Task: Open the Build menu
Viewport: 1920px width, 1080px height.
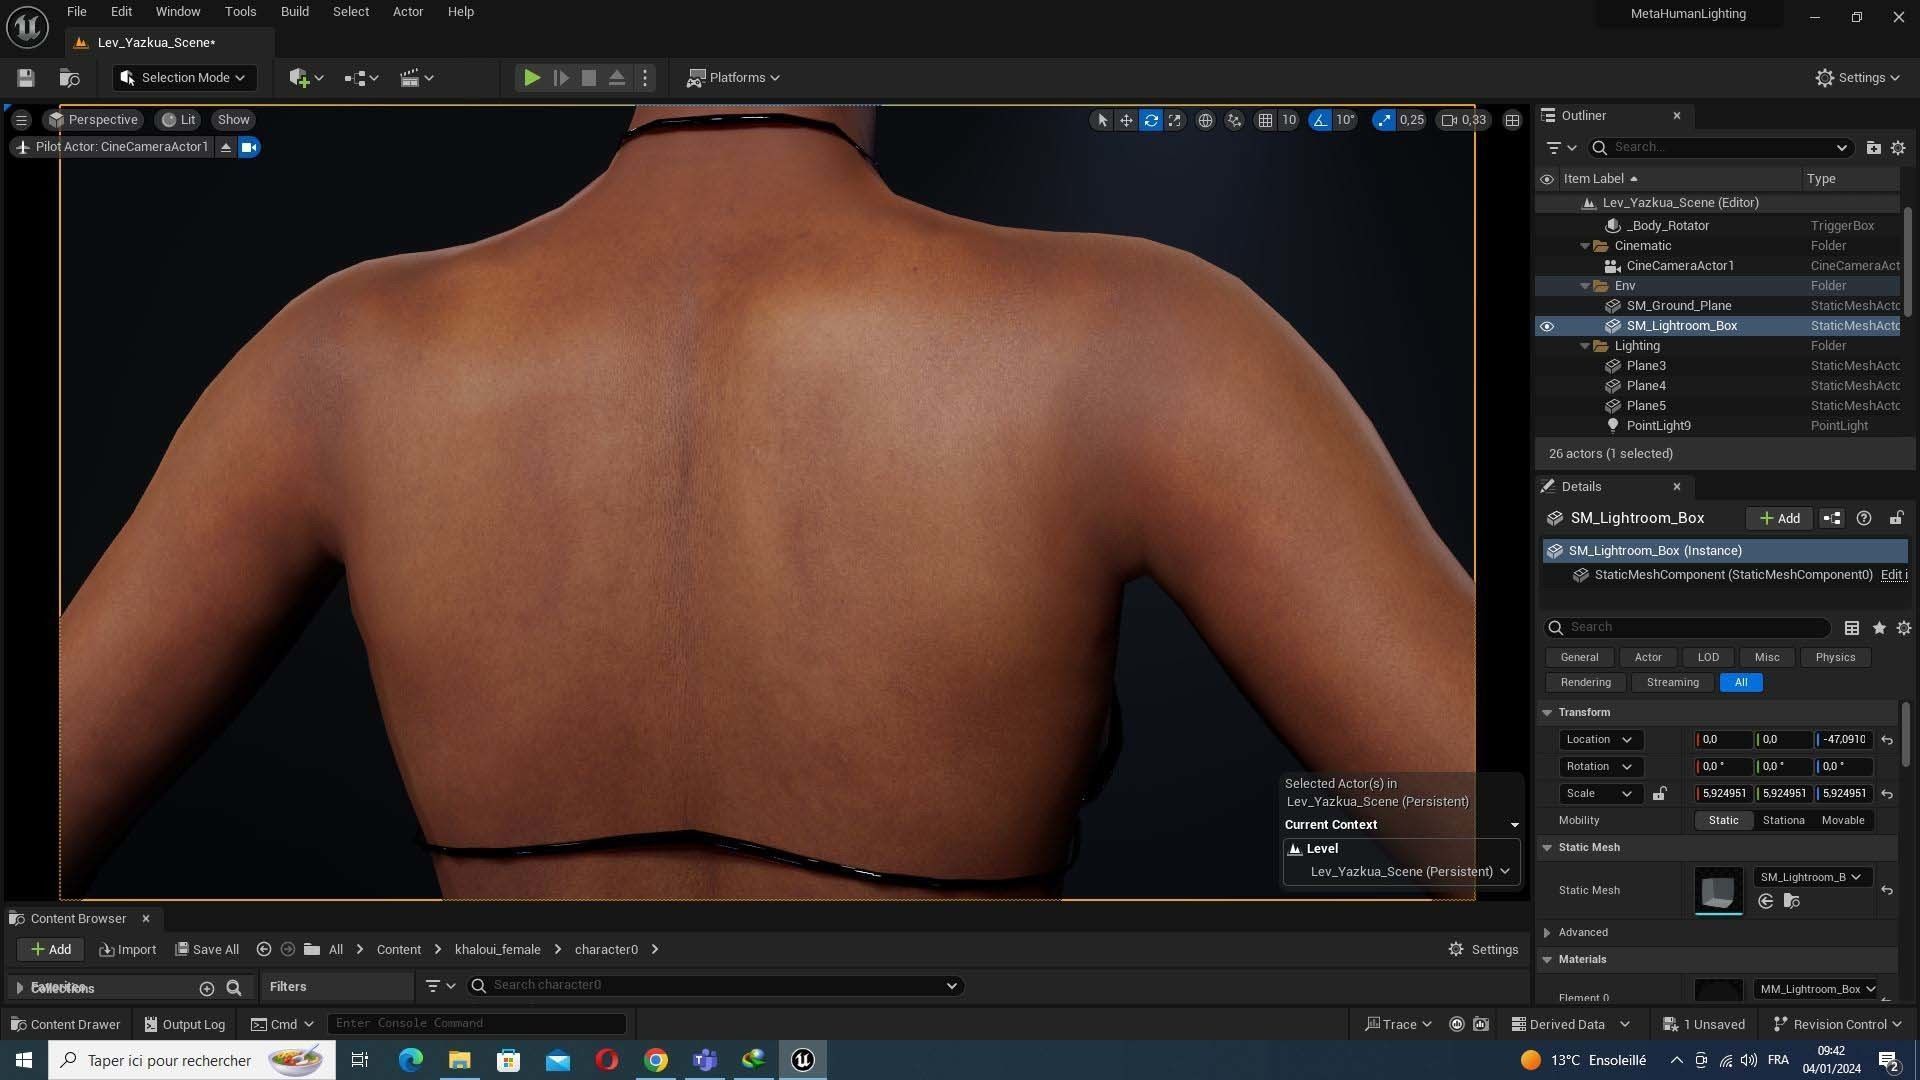Action: pos(294,12)
